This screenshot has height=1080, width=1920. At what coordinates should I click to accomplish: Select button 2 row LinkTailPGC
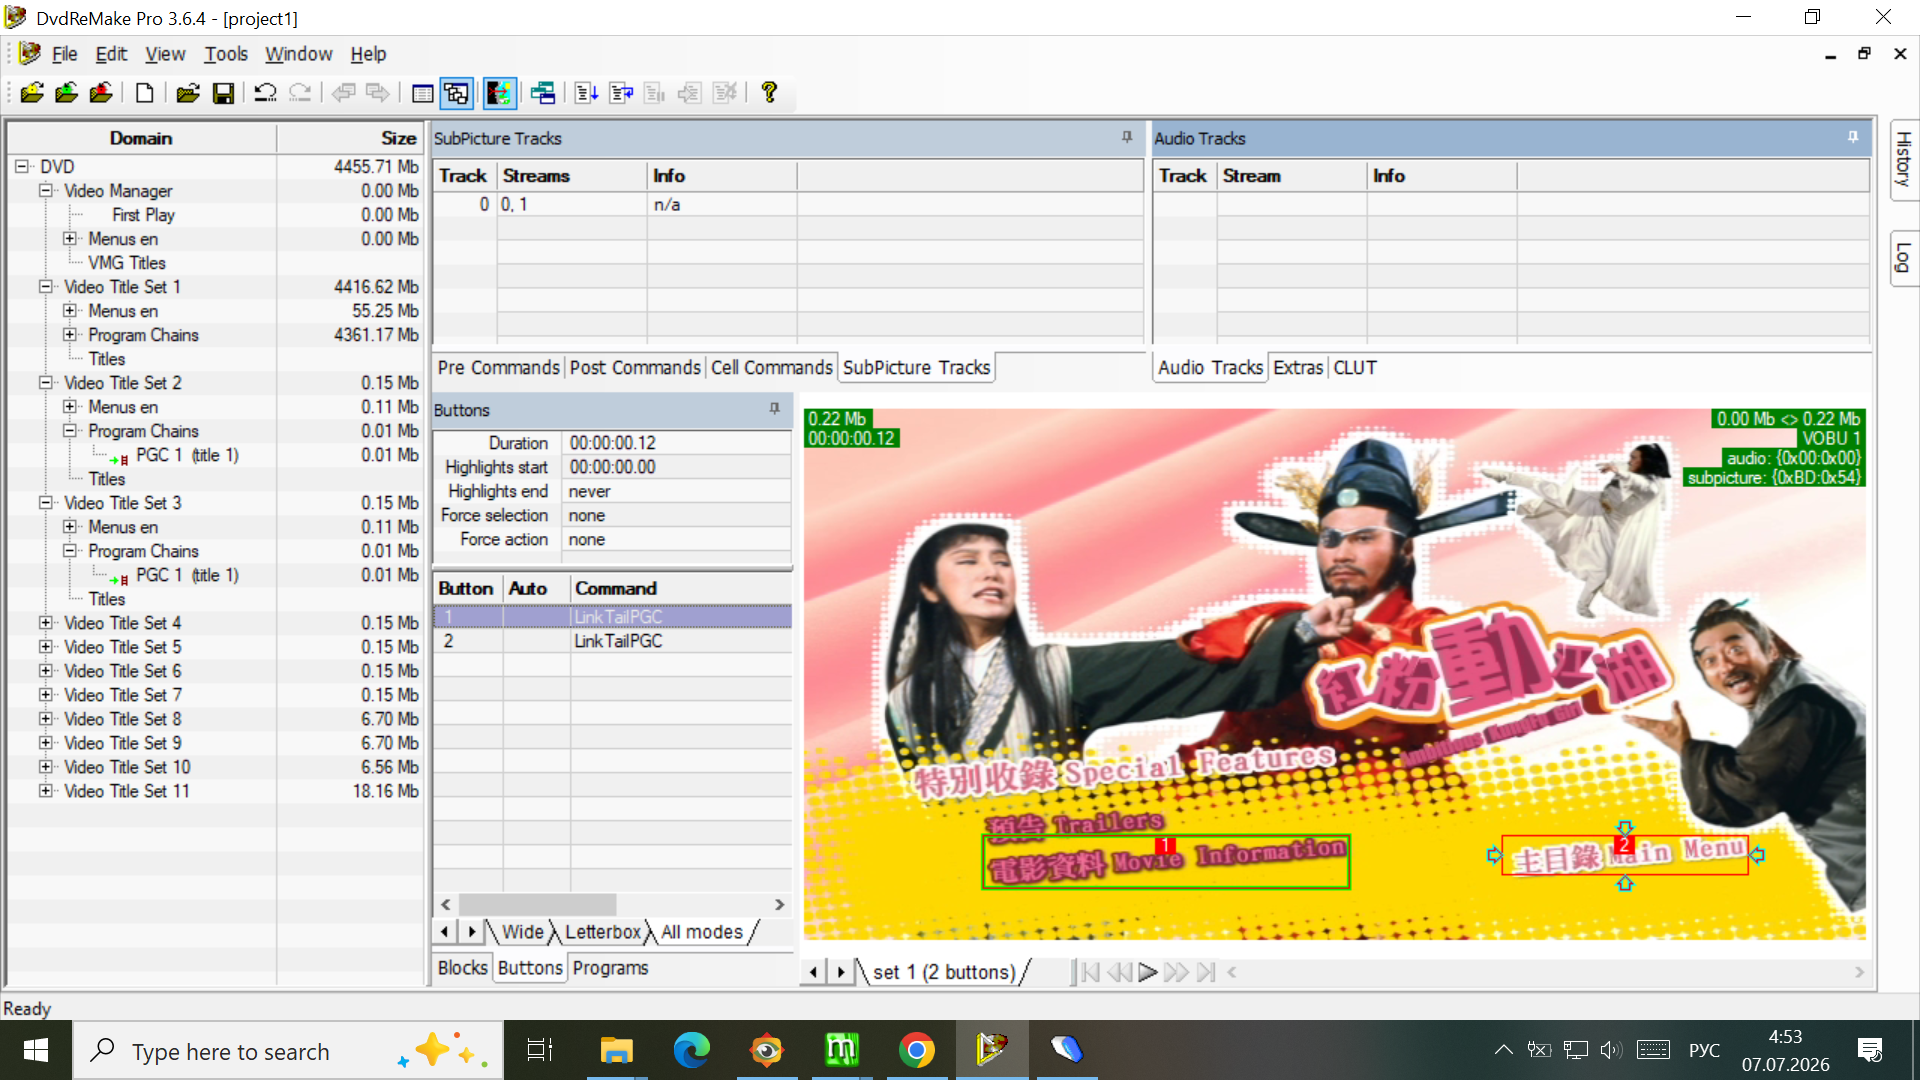612,641
